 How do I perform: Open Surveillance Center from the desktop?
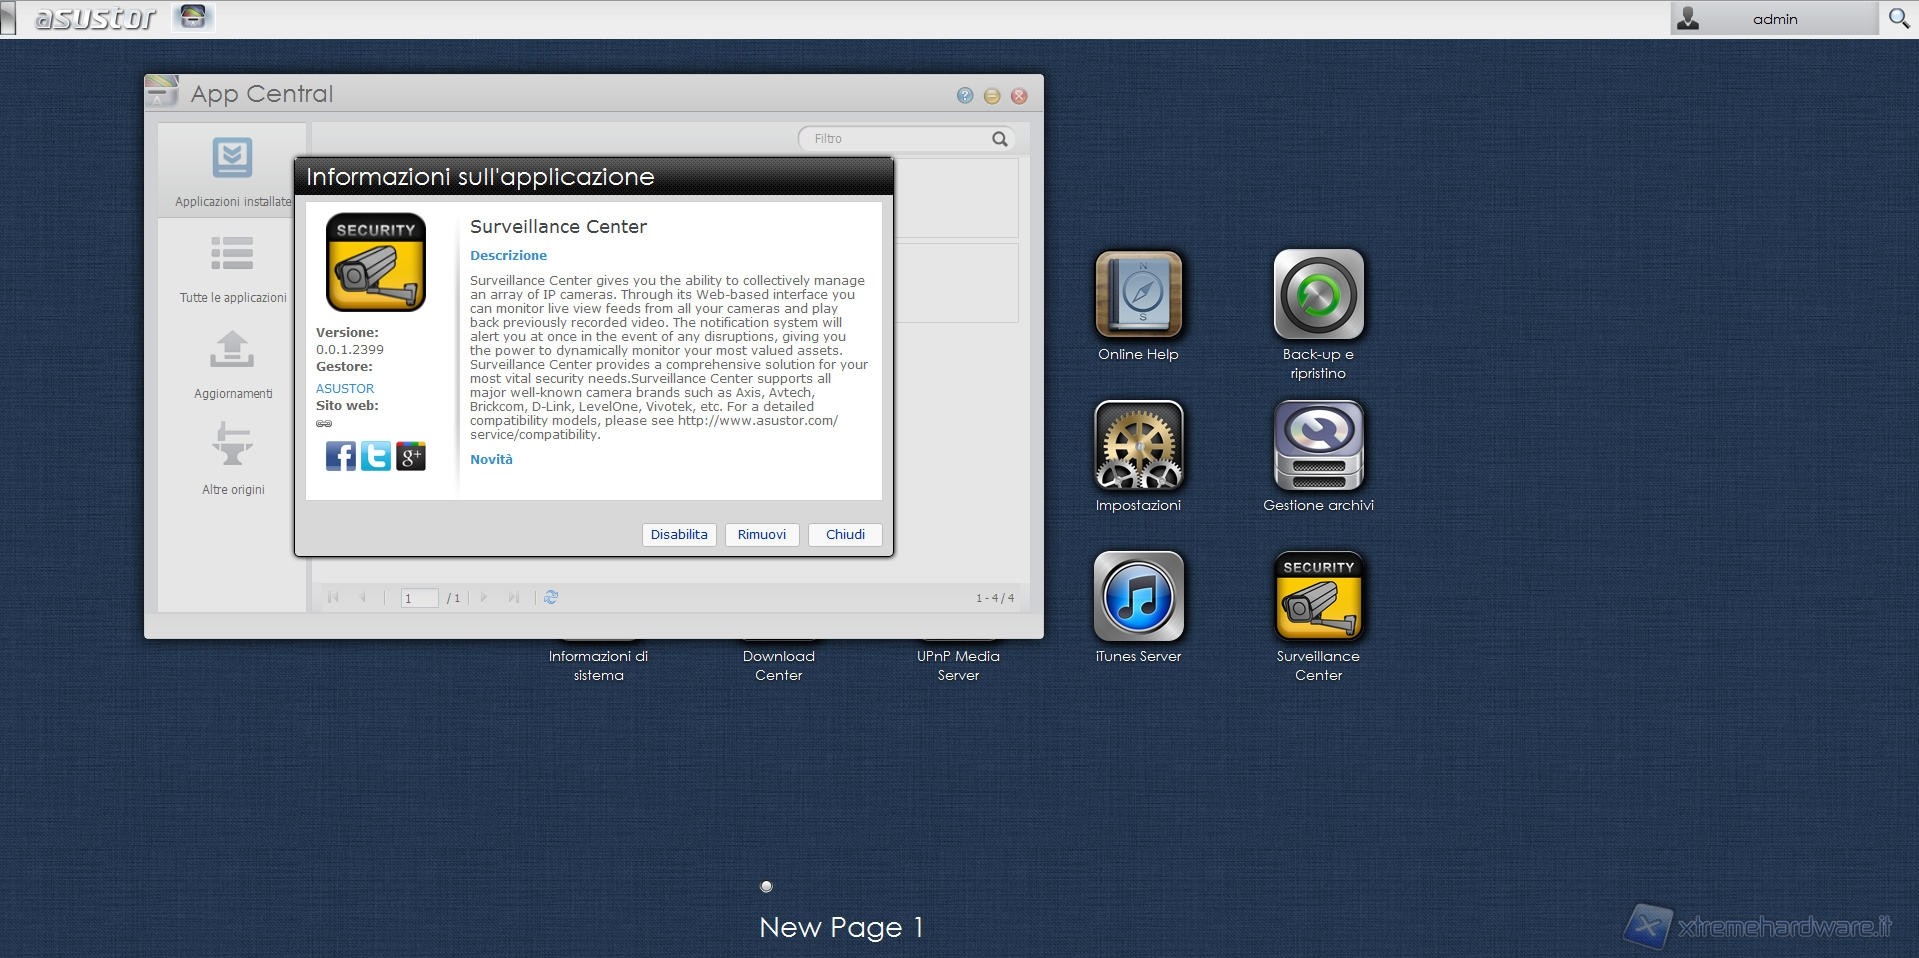(1318, 597)
